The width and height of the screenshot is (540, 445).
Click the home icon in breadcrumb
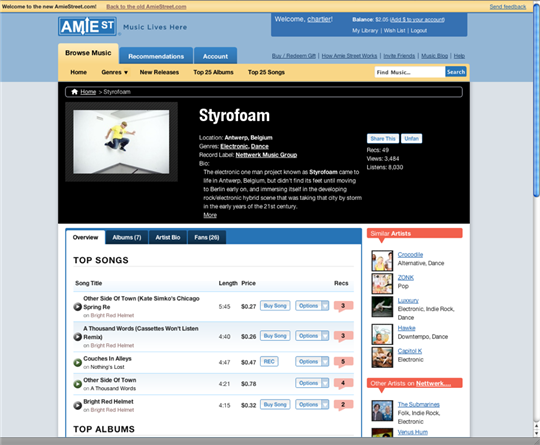74,92
